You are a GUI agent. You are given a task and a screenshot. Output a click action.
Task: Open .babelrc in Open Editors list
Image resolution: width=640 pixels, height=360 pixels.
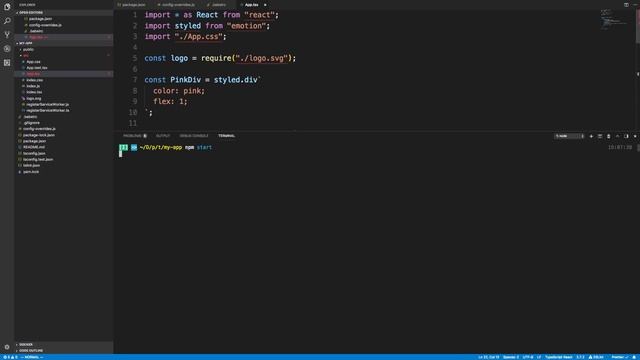[x=36, y=31]
